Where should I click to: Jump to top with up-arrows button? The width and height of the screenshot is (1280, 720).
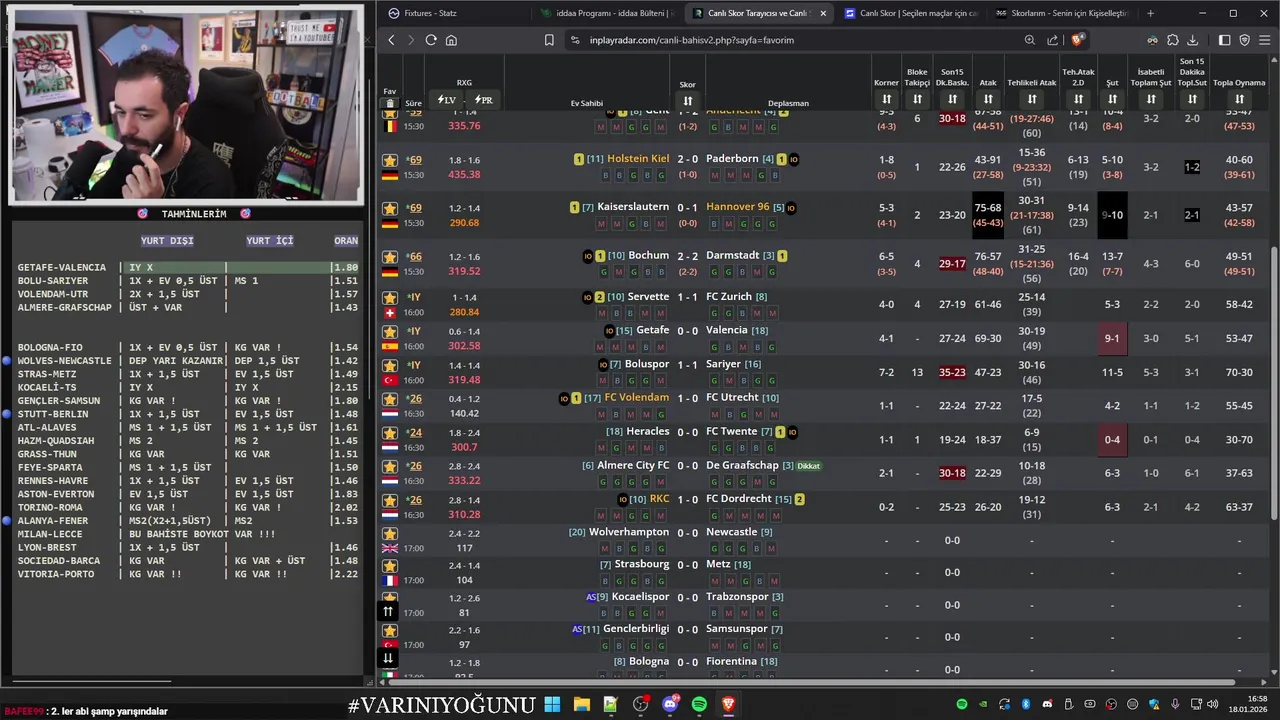(x=388, y=611)
